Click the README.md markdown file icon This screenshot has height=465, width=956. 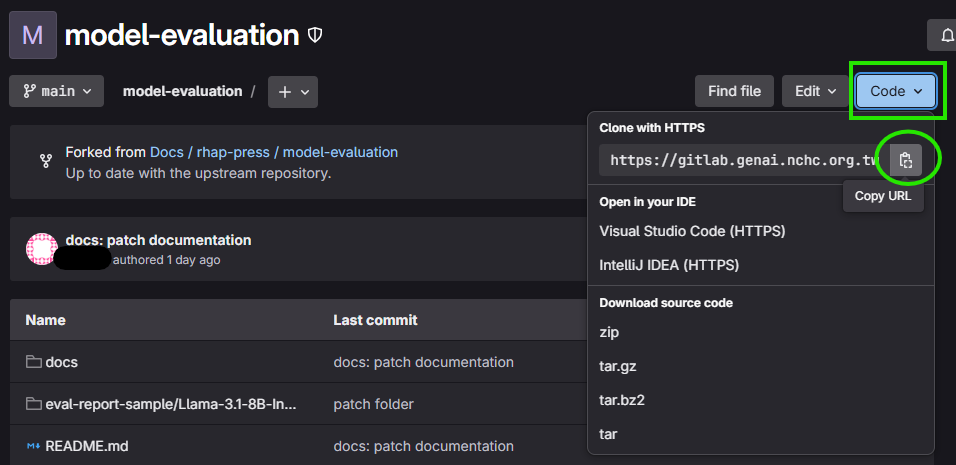point(33,446)
